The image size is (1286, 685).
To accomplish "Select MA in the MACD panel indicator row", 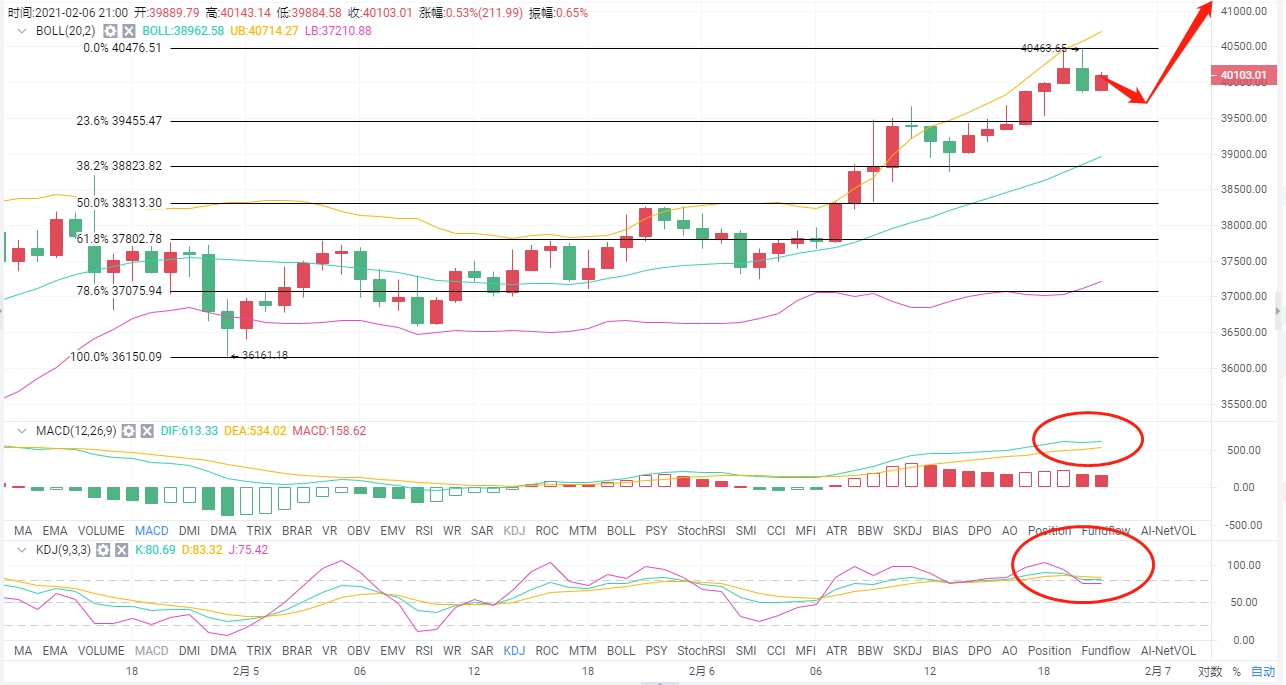I will [x=23, y=530].
